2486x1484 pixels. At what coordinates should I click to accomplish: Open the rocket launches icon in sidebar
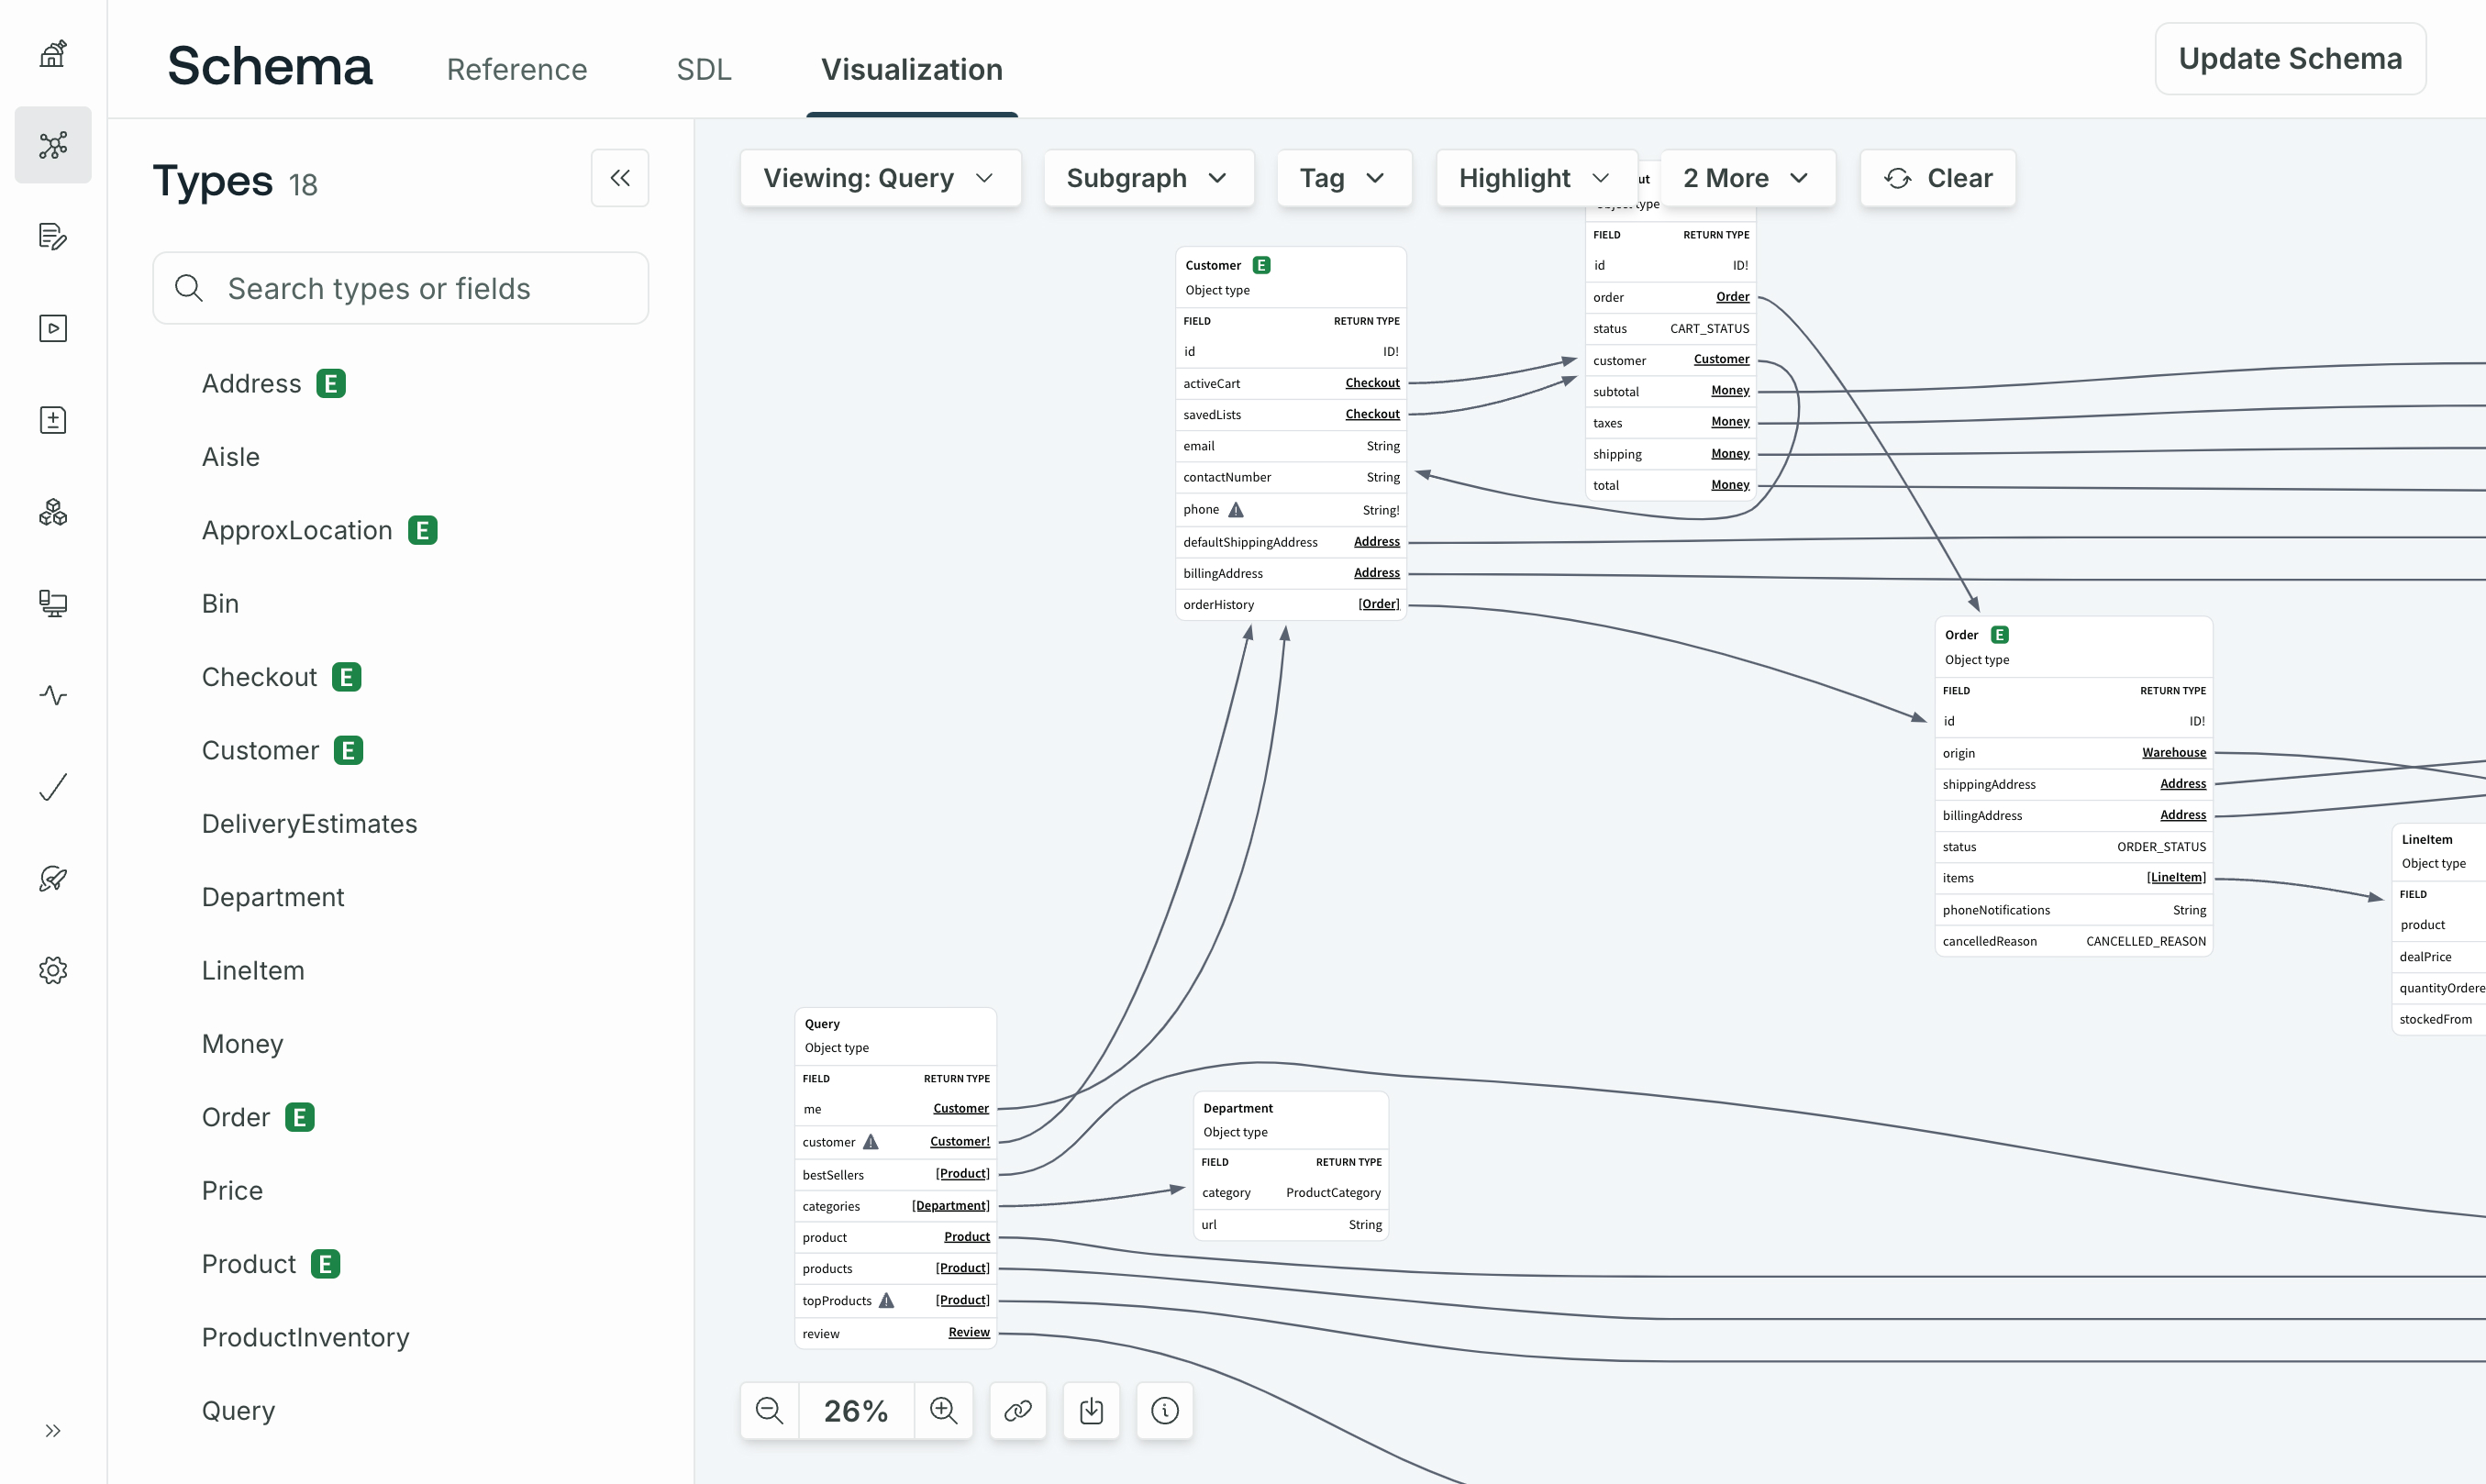[x=53, y=878]
